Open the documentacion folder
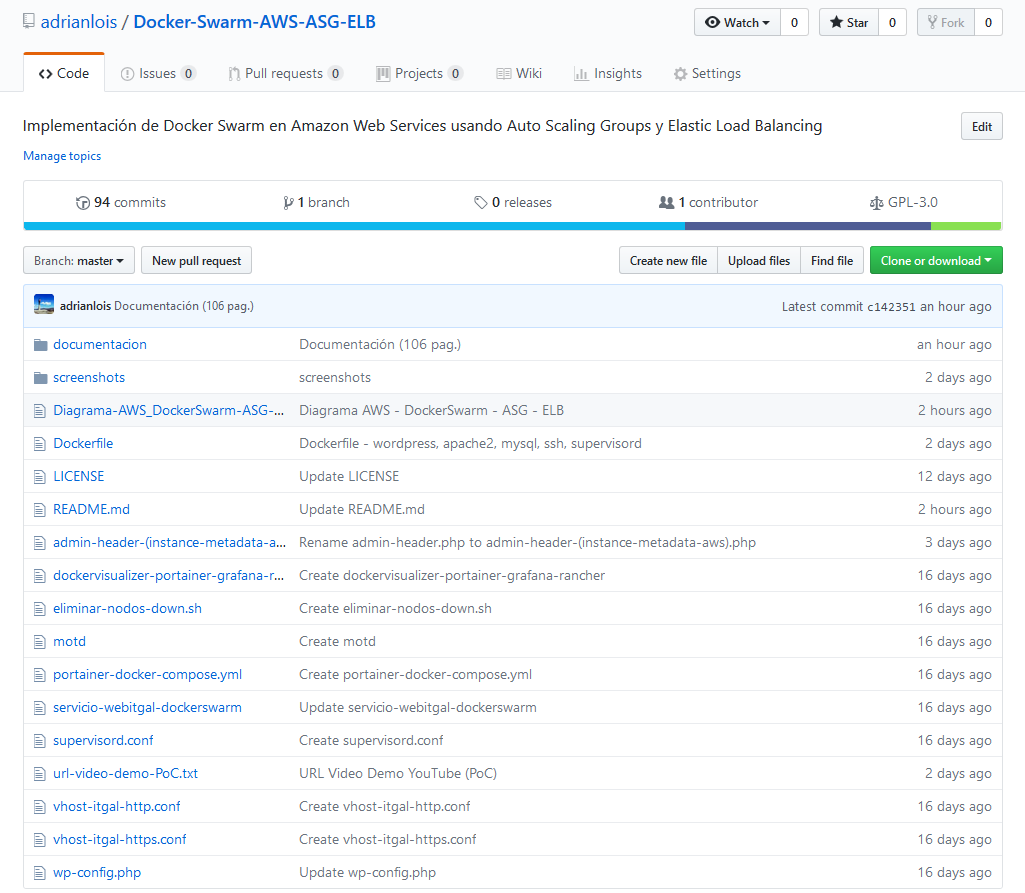Screen dimensions: 1025x893 [99, 345]
